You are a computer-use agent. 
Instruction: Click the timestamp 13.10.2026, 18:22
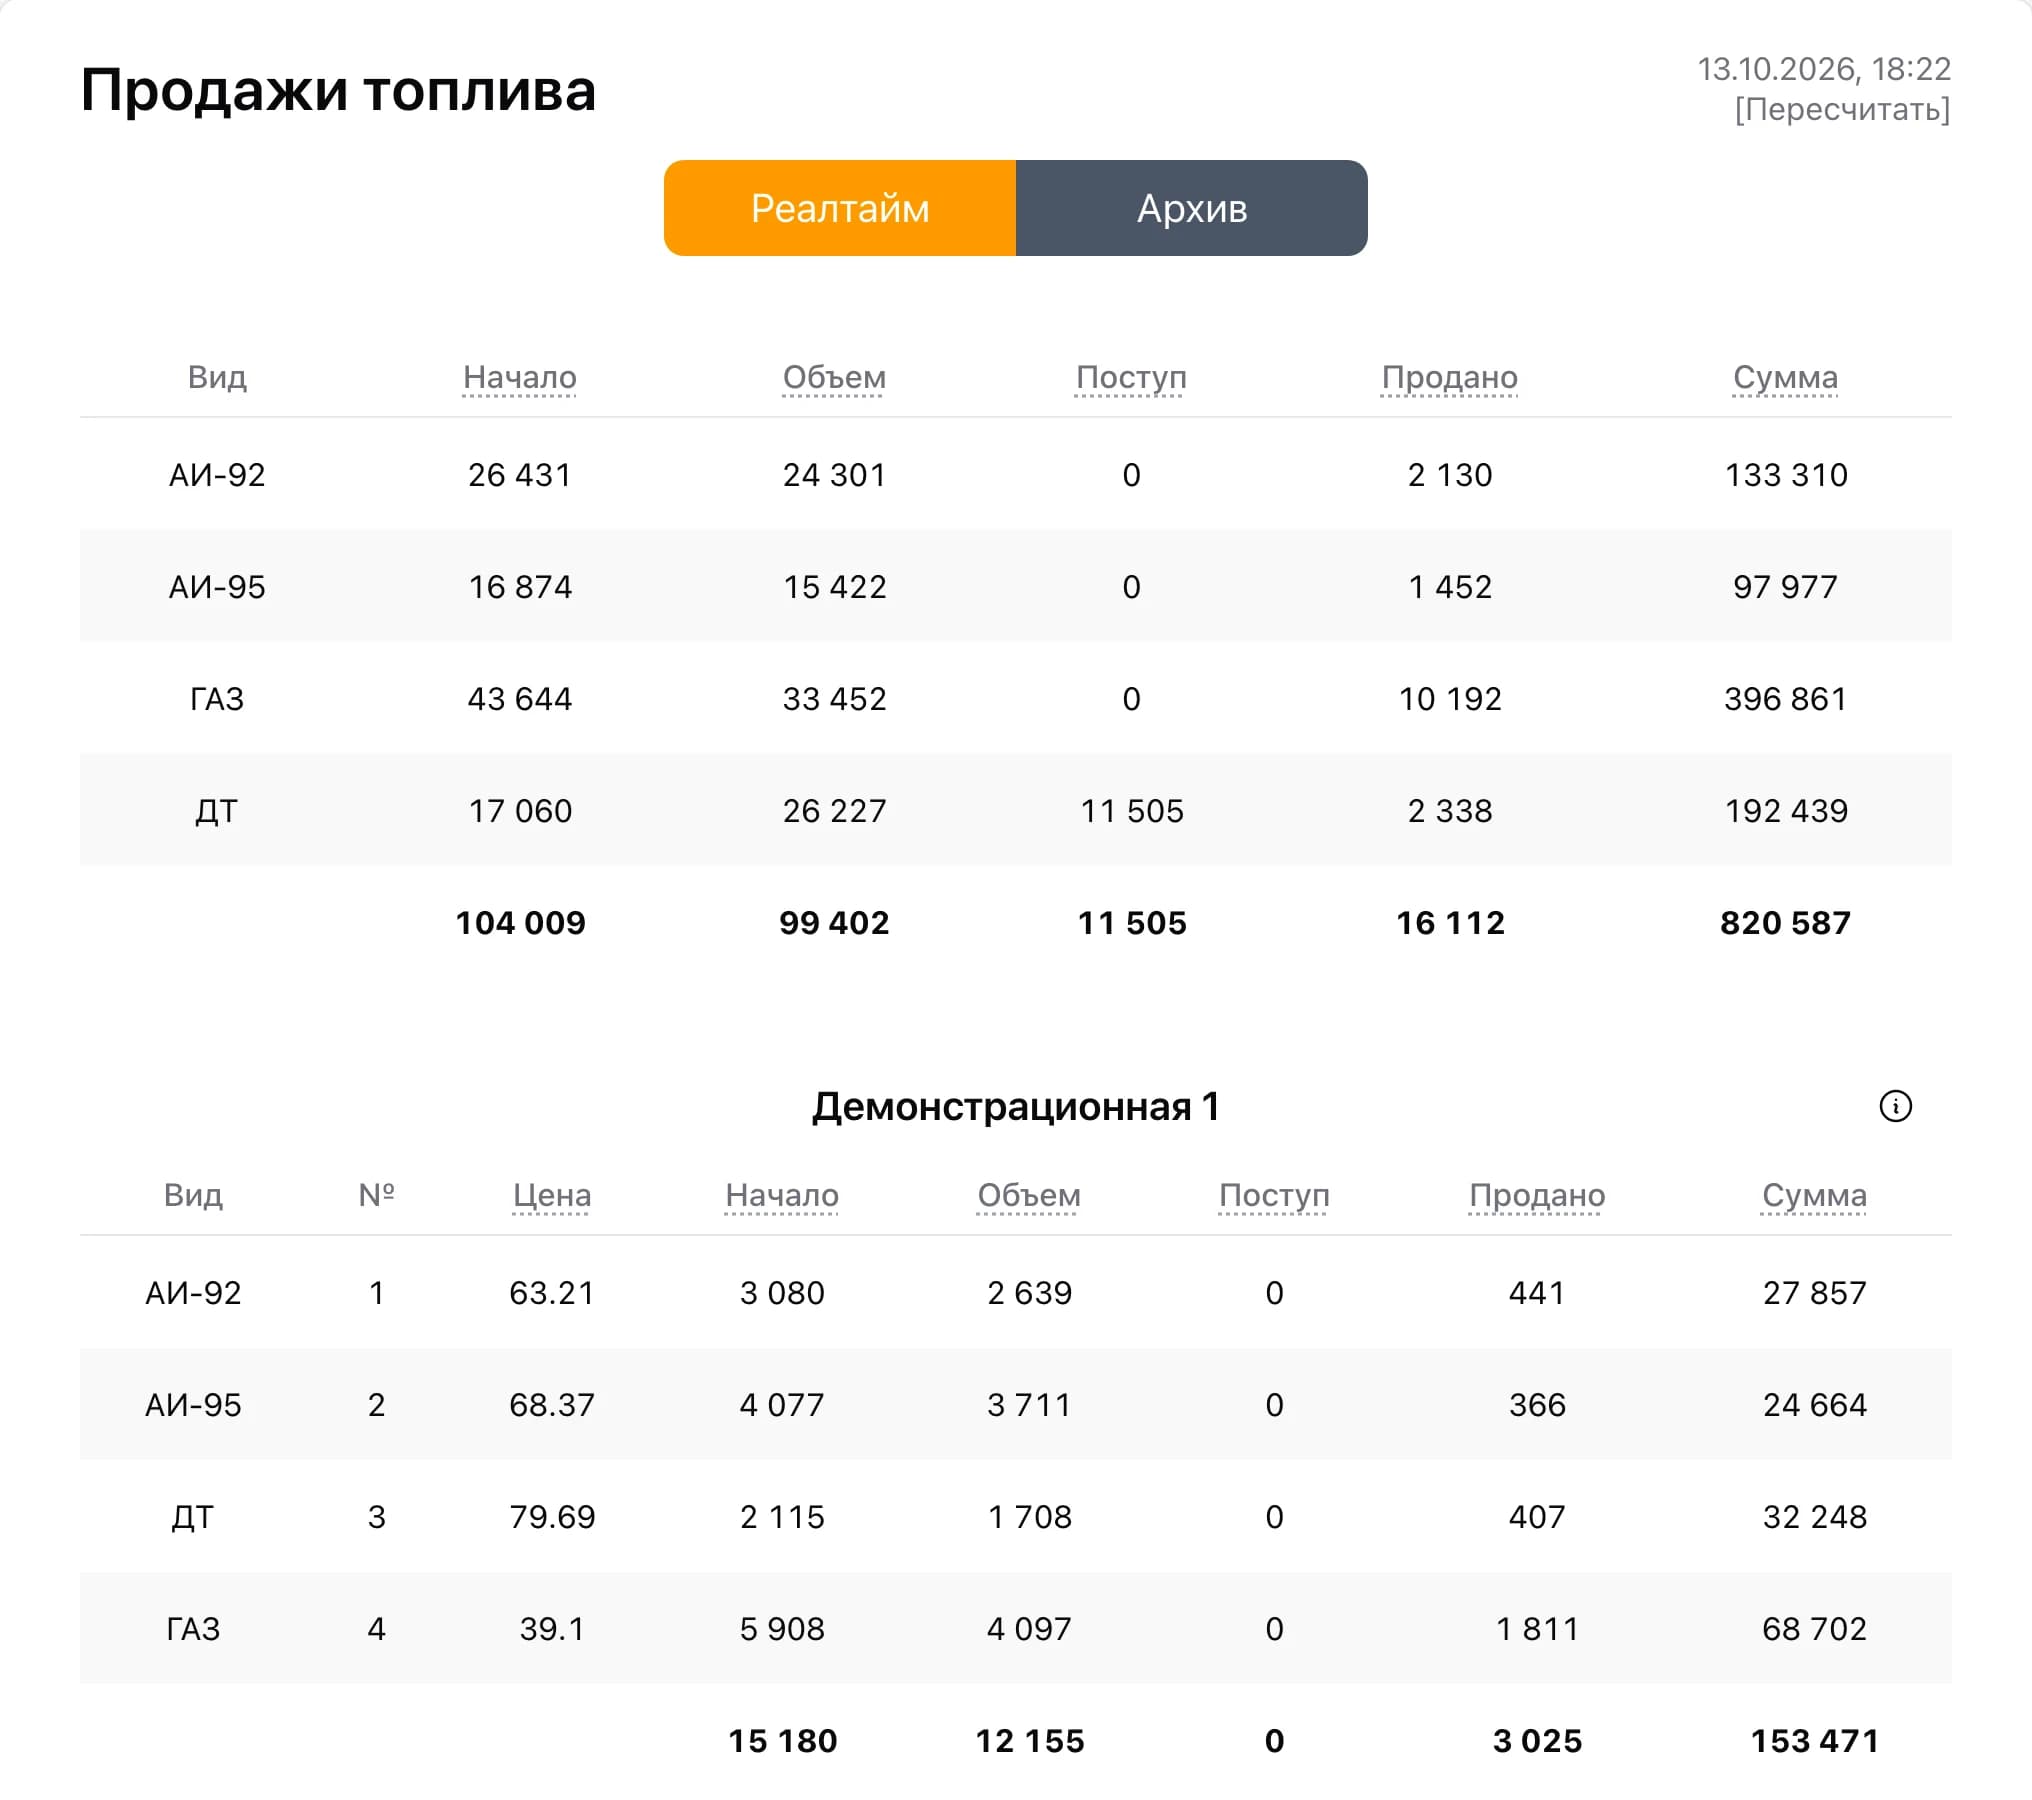[1824, 69]
